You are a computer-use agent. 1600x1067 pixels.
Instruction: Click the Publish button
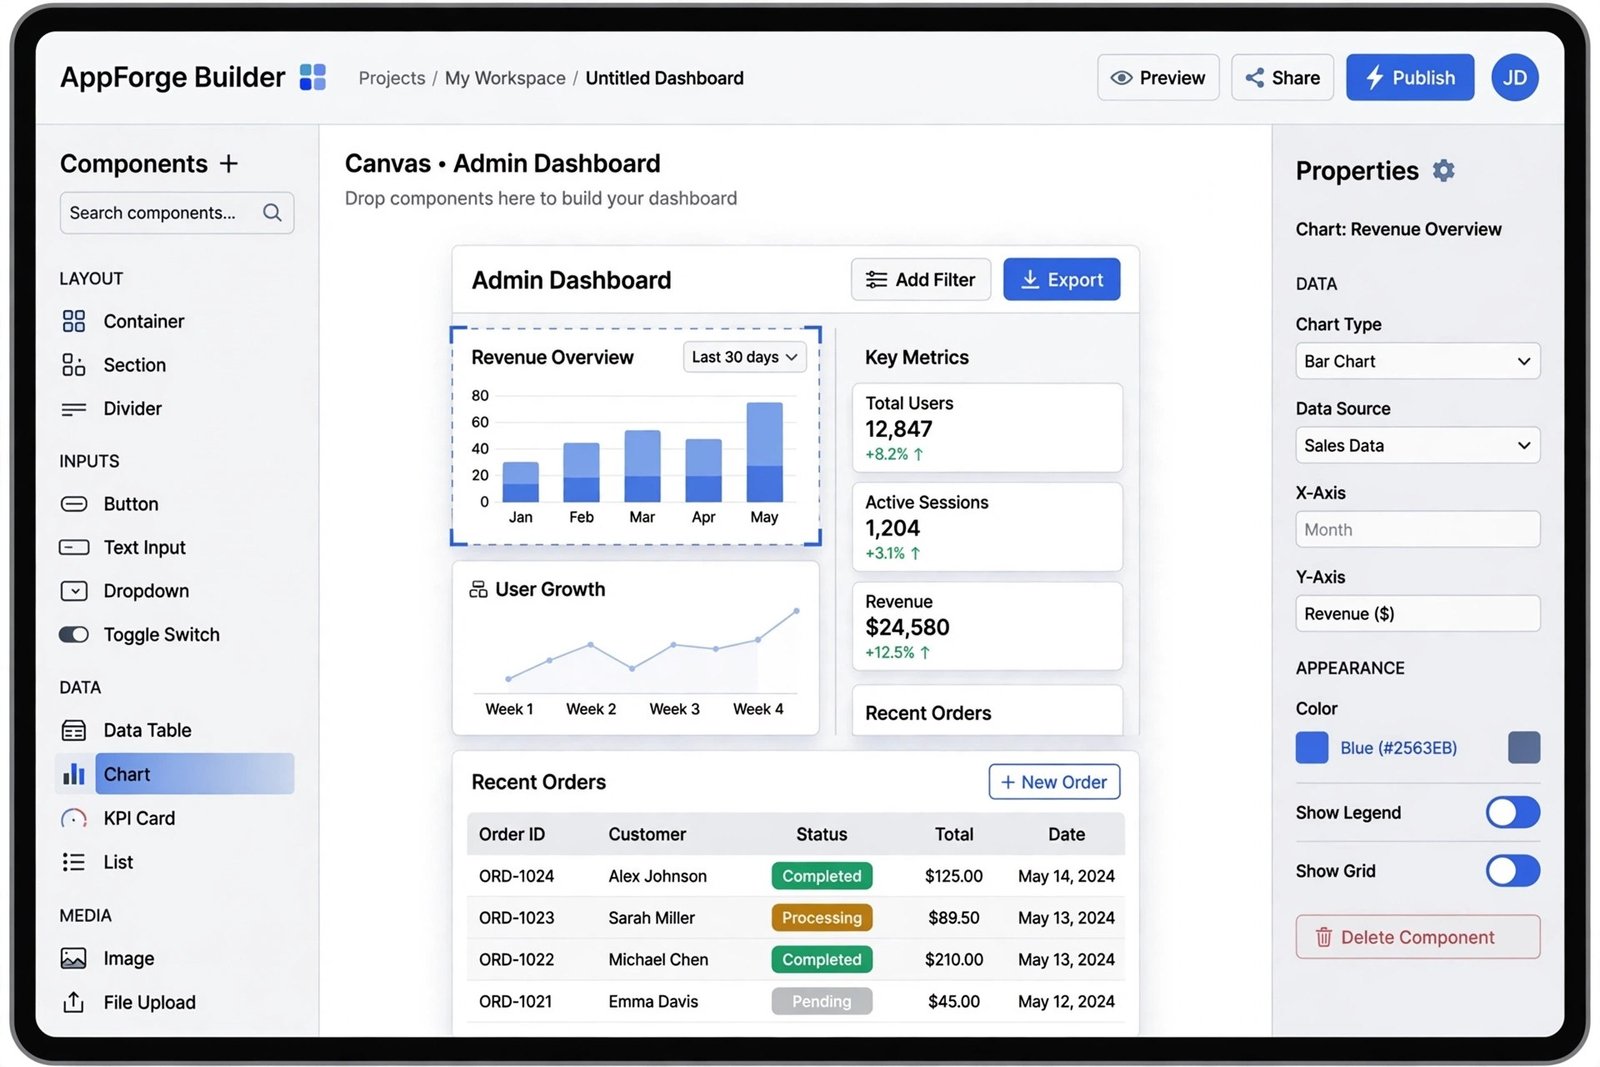pyautogui.click(x=1409, y=77)
